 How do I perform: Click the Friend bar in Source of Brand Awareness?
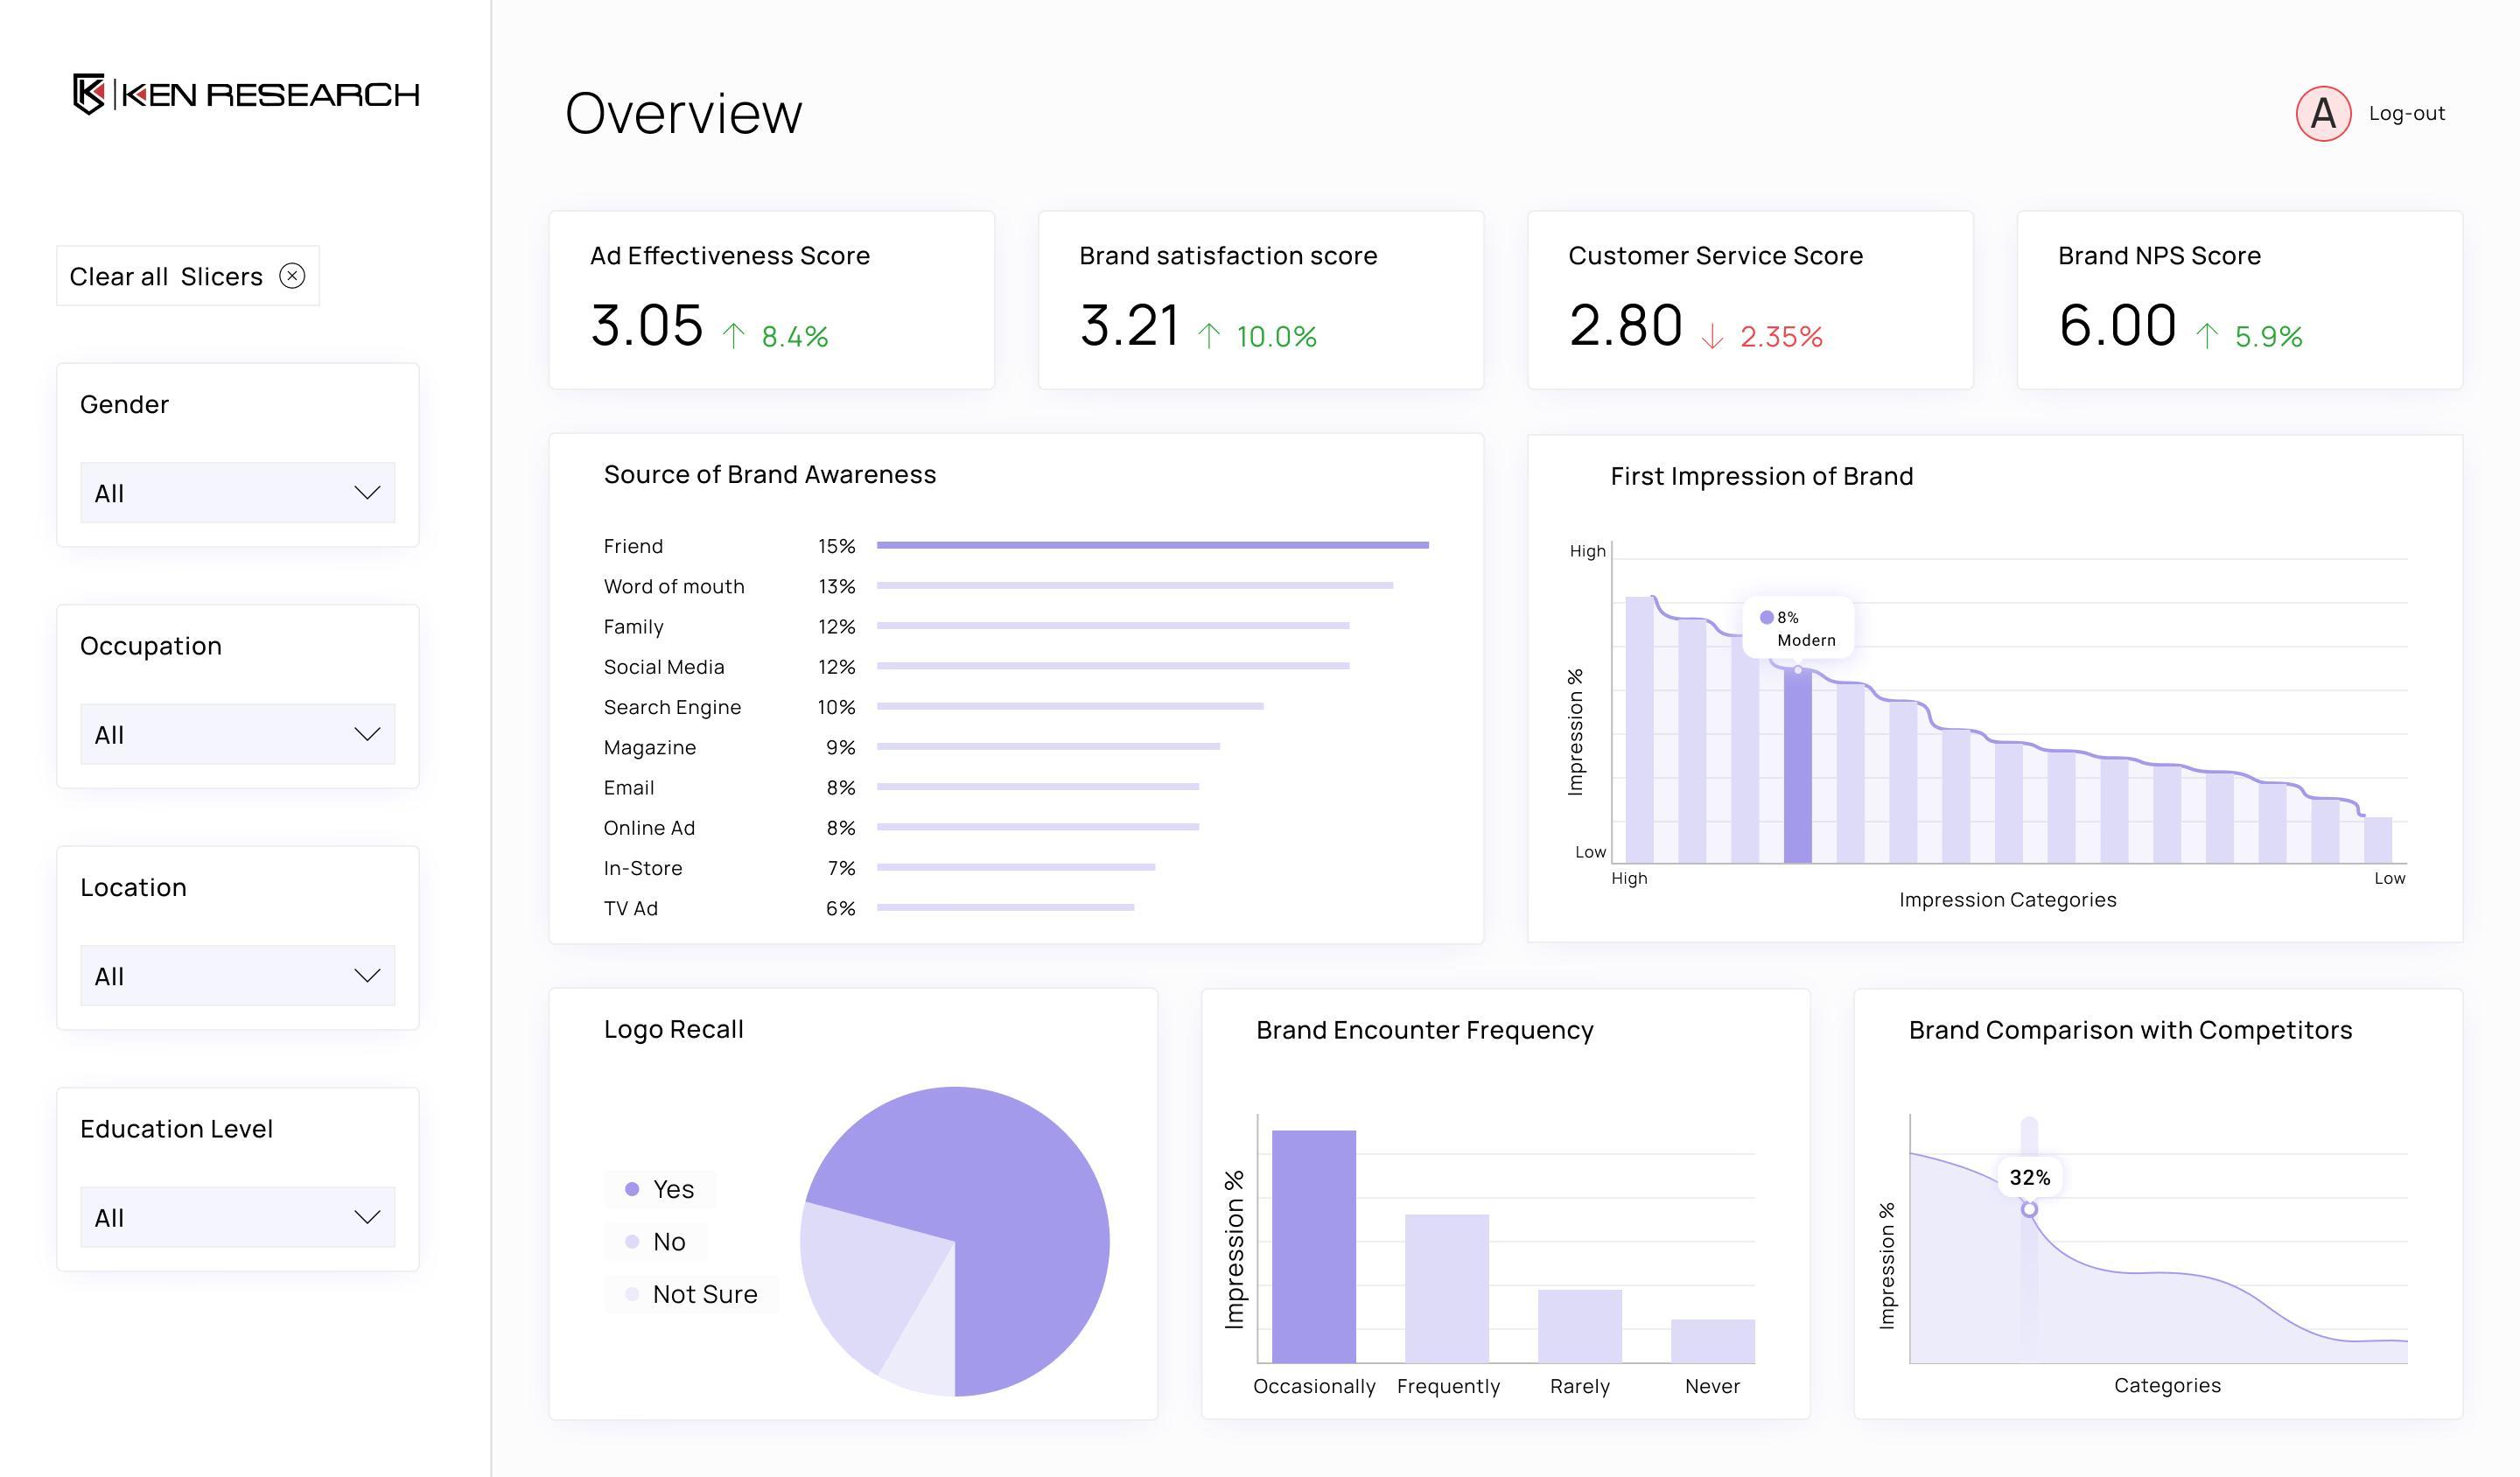1150,545
